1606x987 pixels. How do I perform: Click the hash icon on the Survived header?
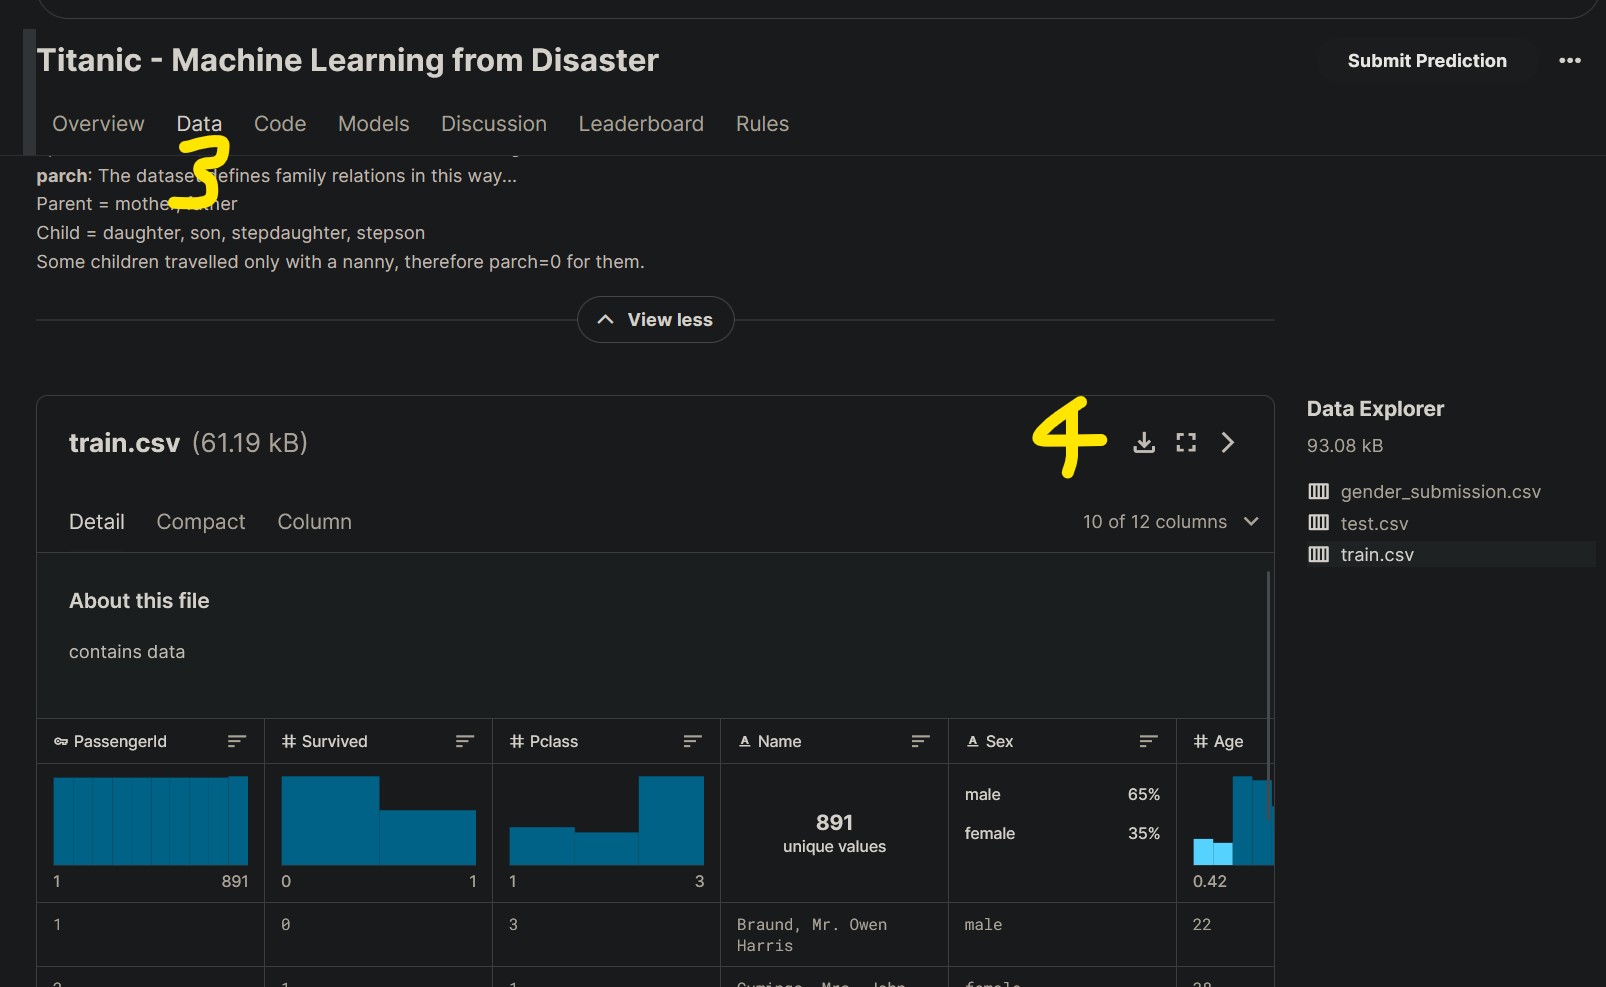click(x=289, y=741)
